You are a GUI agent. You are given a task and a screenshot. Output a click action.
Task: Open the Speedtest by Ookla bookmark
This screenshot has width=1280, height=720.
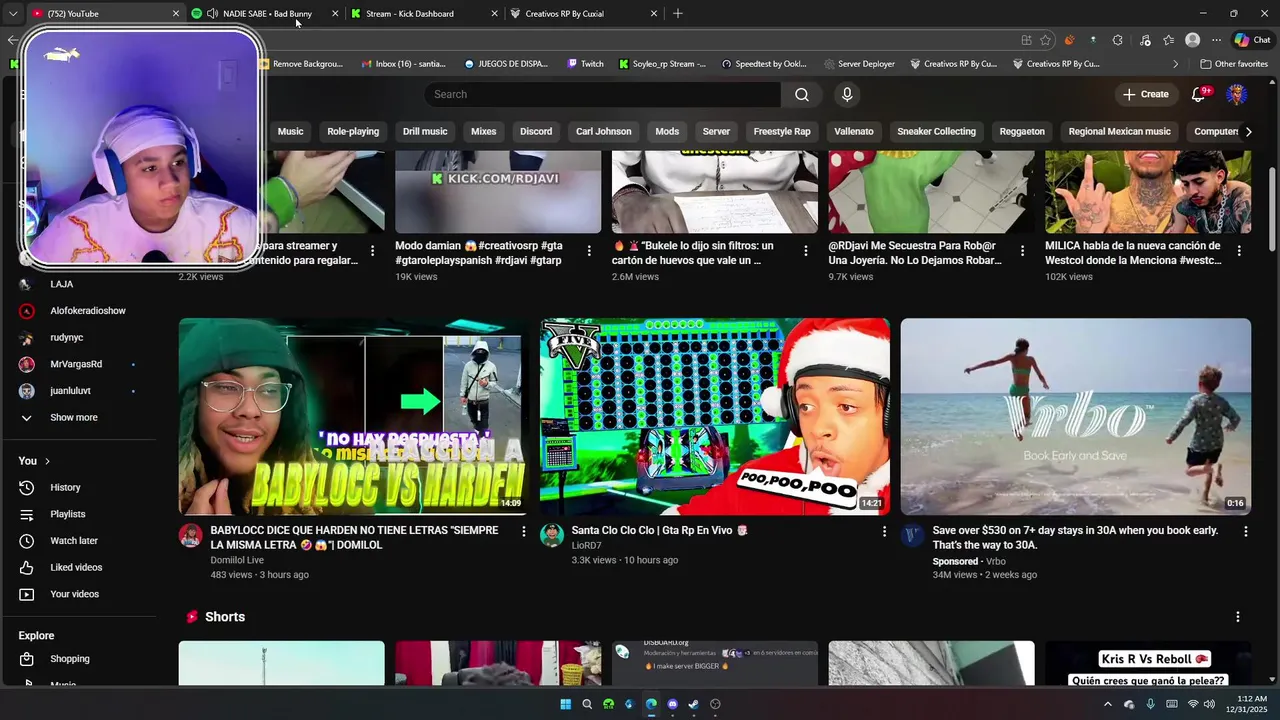coord(764,64)
